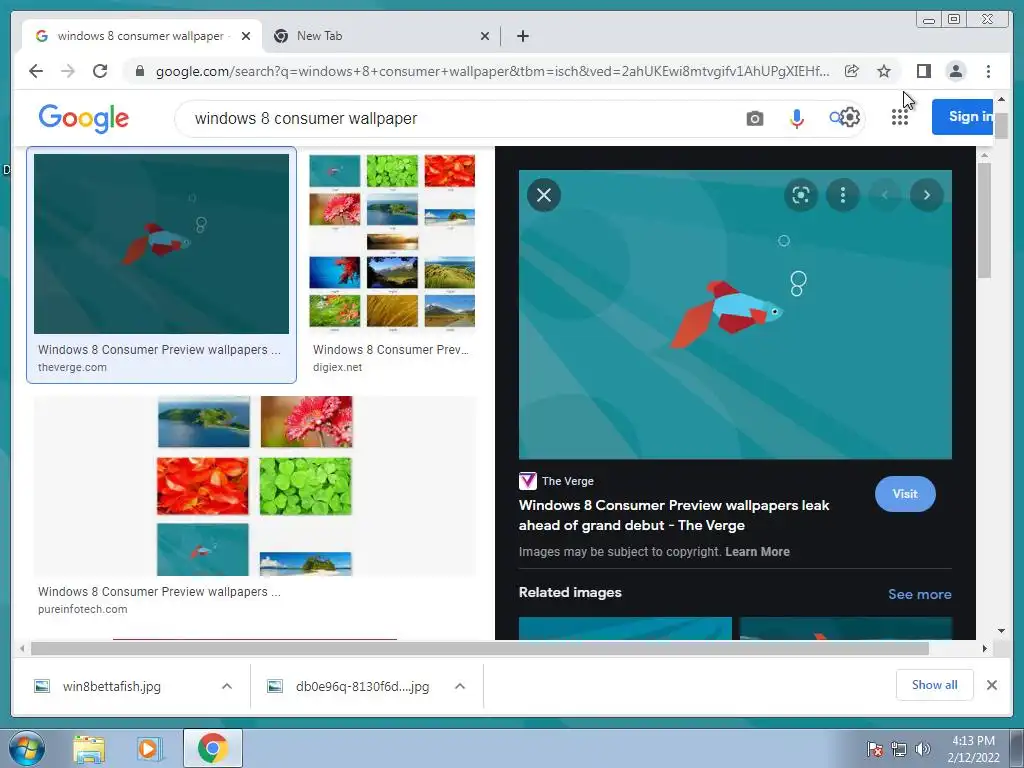Click the Chrome taskbar icon
Screen dimensions: 1024x768
[x=212, y=748]
